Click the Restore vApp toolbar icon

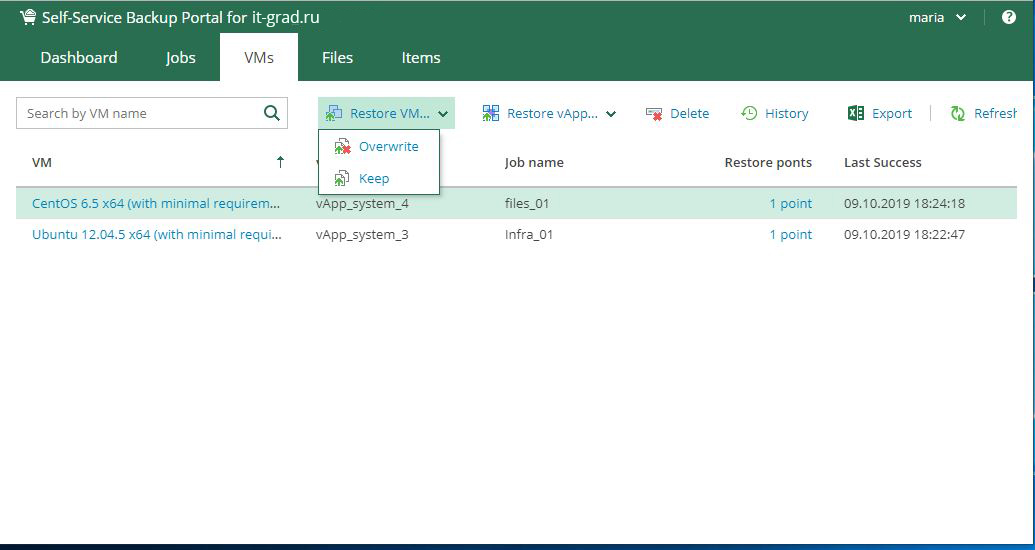(x=491, y=114)
